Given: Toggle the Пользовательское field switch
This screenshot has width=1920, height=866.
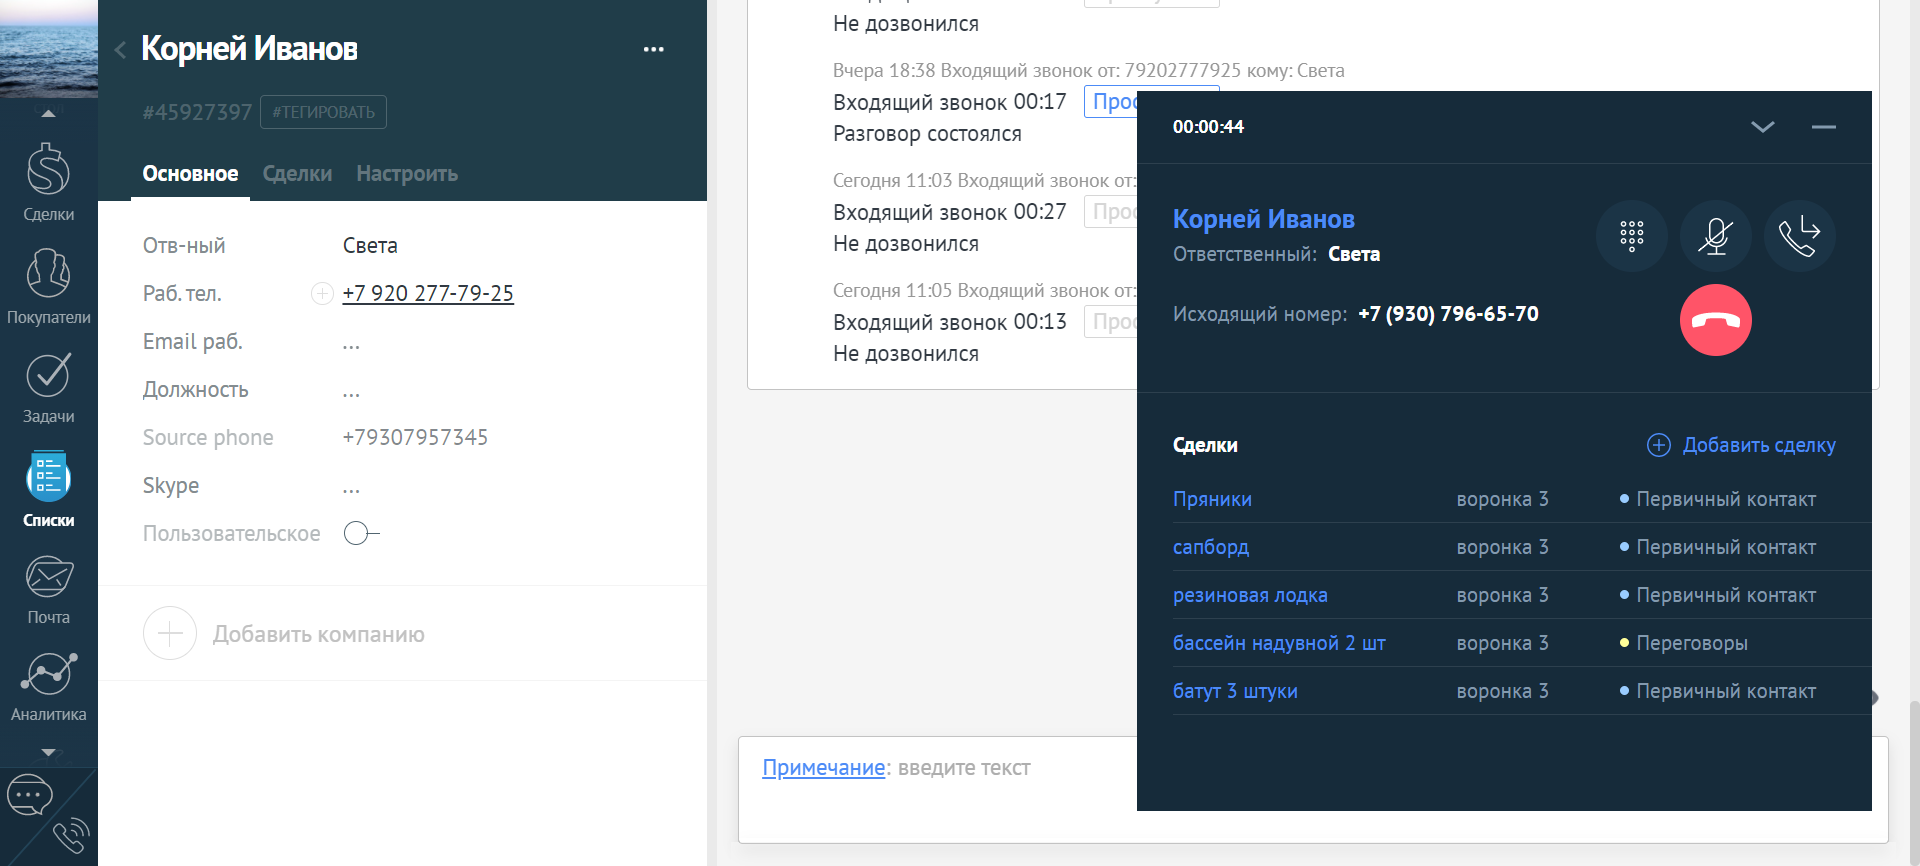Looking at the screenshot, I should (360, 533).
